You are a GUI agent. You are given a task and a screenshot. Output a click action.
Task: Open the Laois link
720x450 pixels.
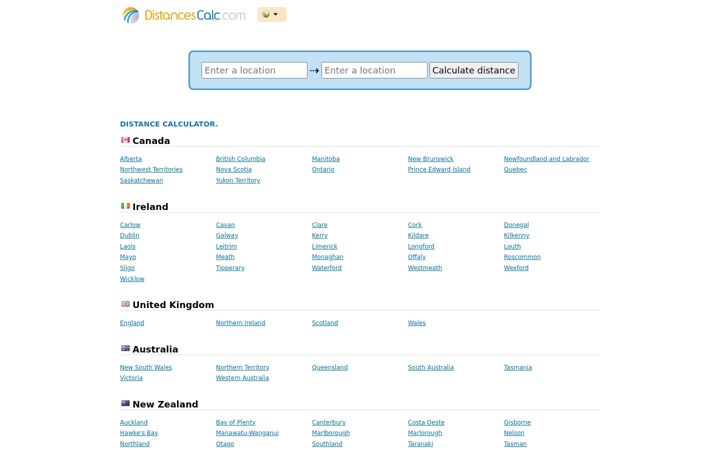click(128, 247)
